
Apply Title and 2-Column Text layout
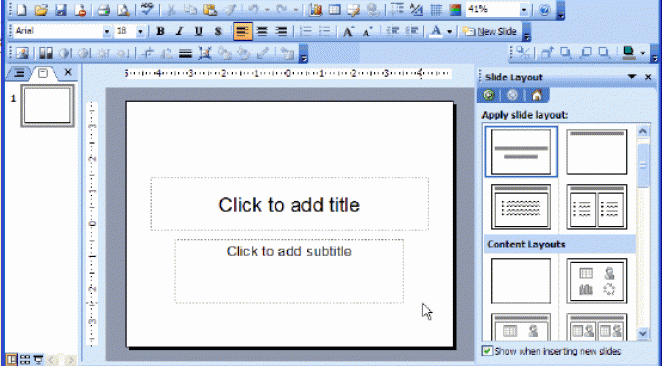point(597,207)
